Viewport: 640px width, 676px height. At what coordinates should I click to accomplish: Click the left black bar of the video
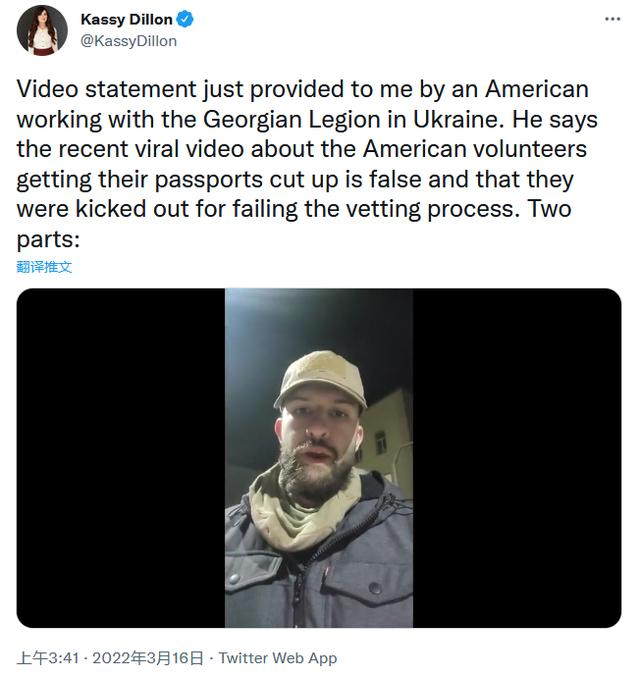pyautogui.click(x=120, y=458)
